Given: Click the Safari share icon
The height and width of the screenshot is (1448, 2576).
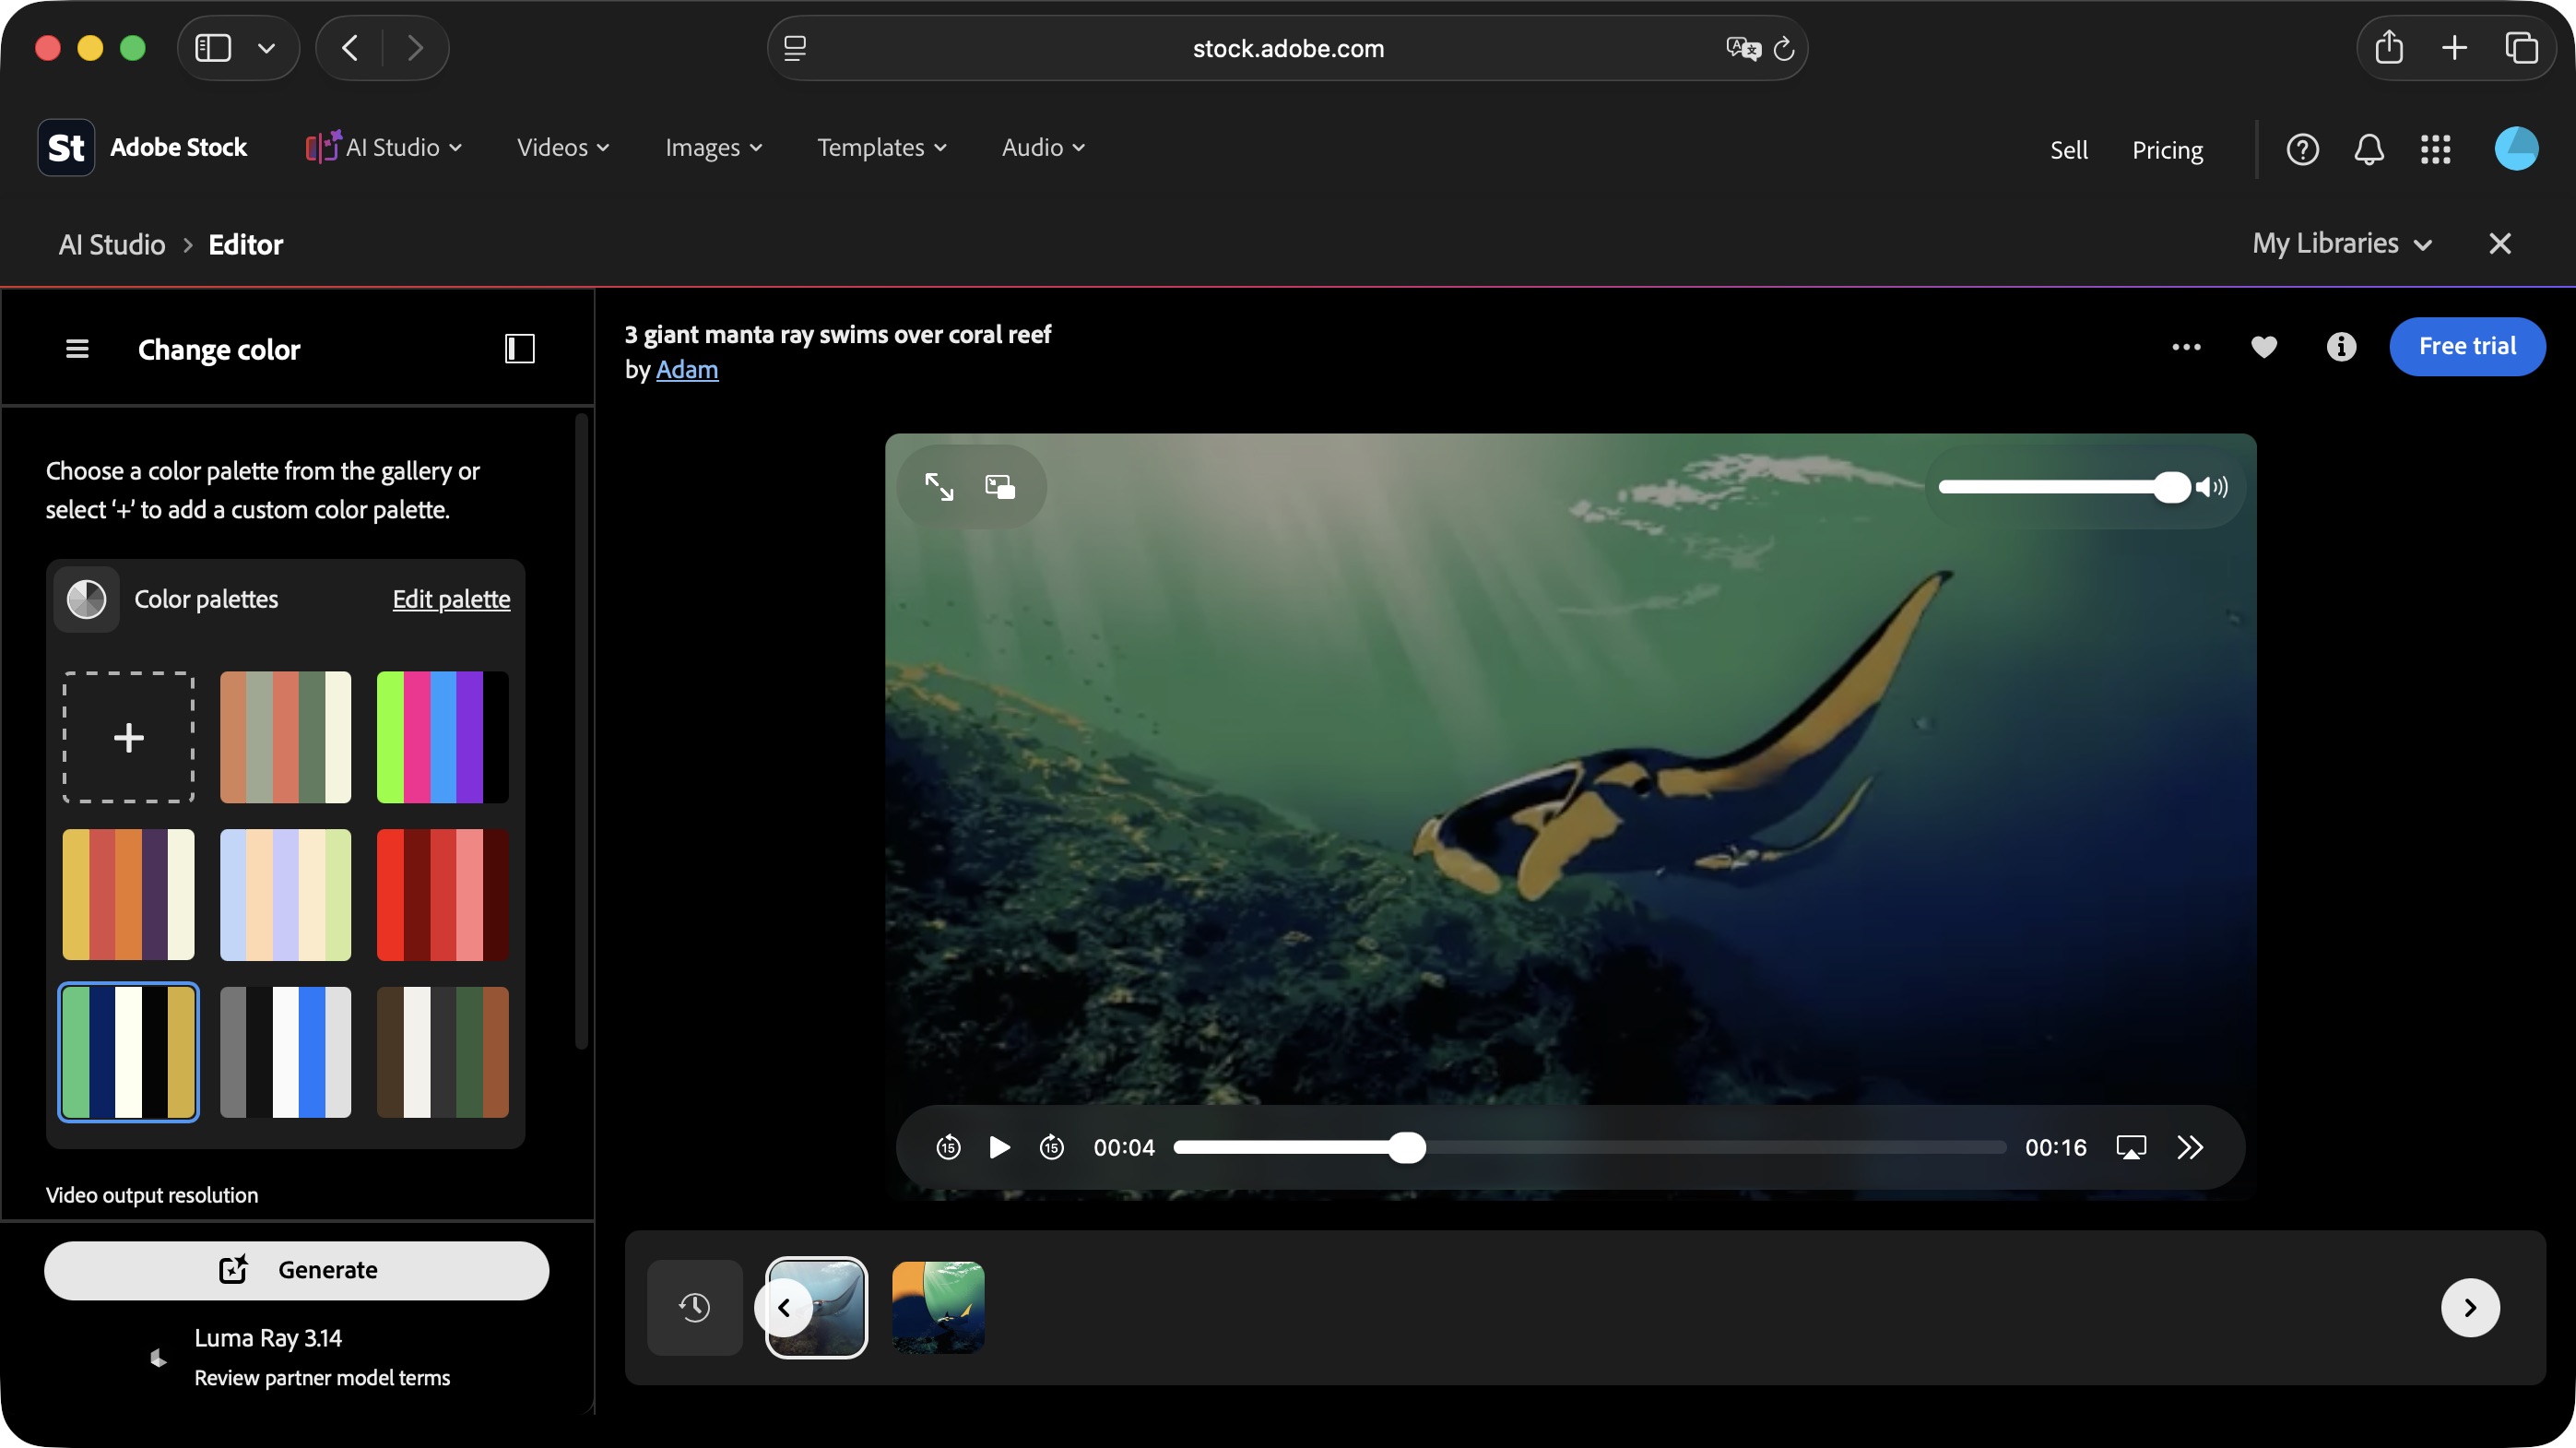Looking at the screenshot, I should pyautogui.click(x=2389, y=47).
